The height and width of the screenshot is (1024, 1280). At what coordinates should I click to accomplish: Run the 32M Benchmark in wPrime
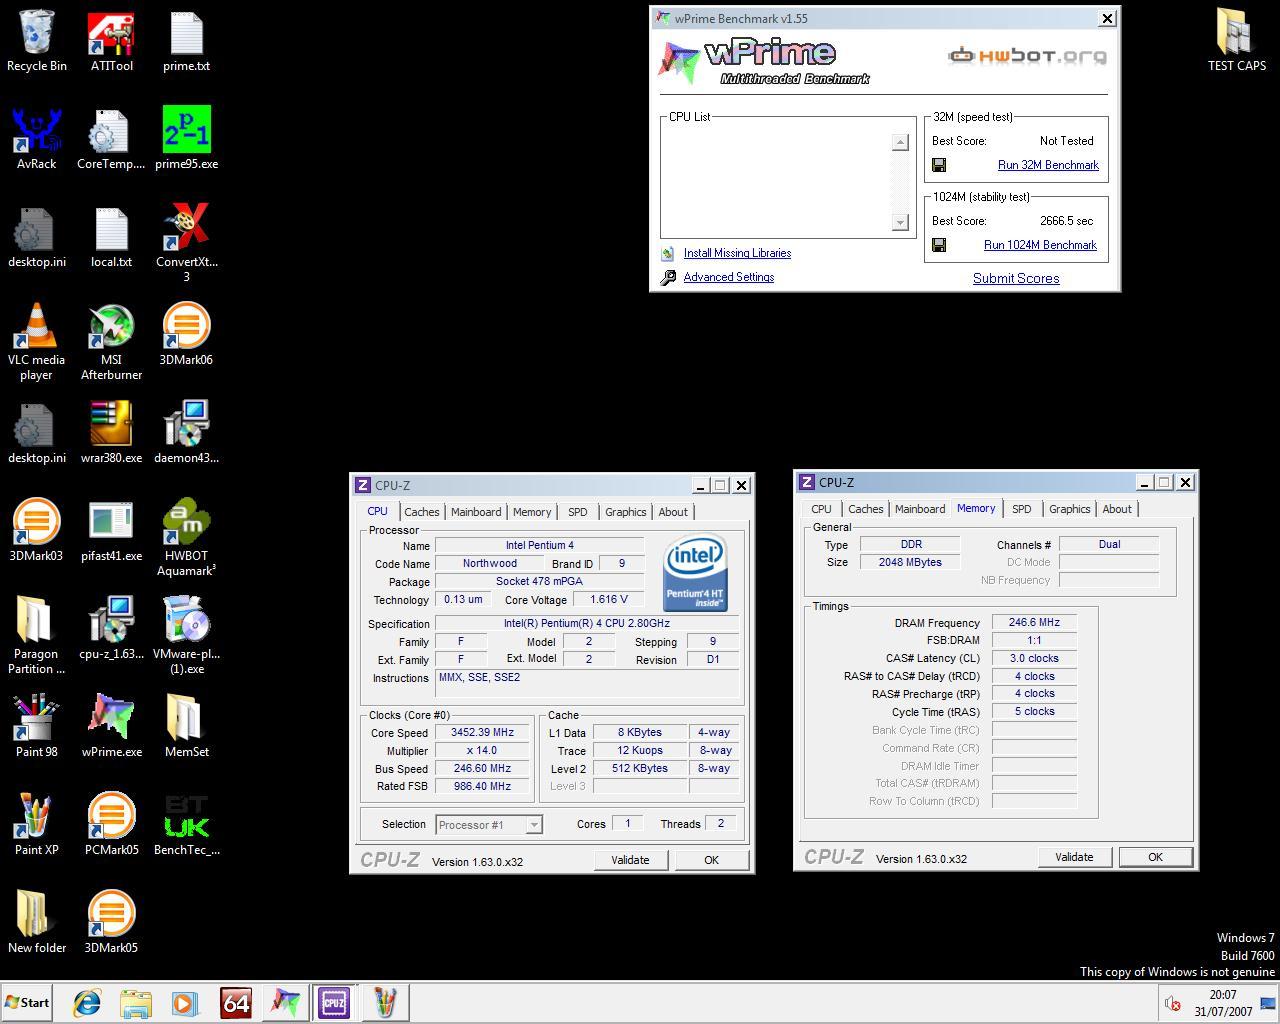[x=1048, y=165]
